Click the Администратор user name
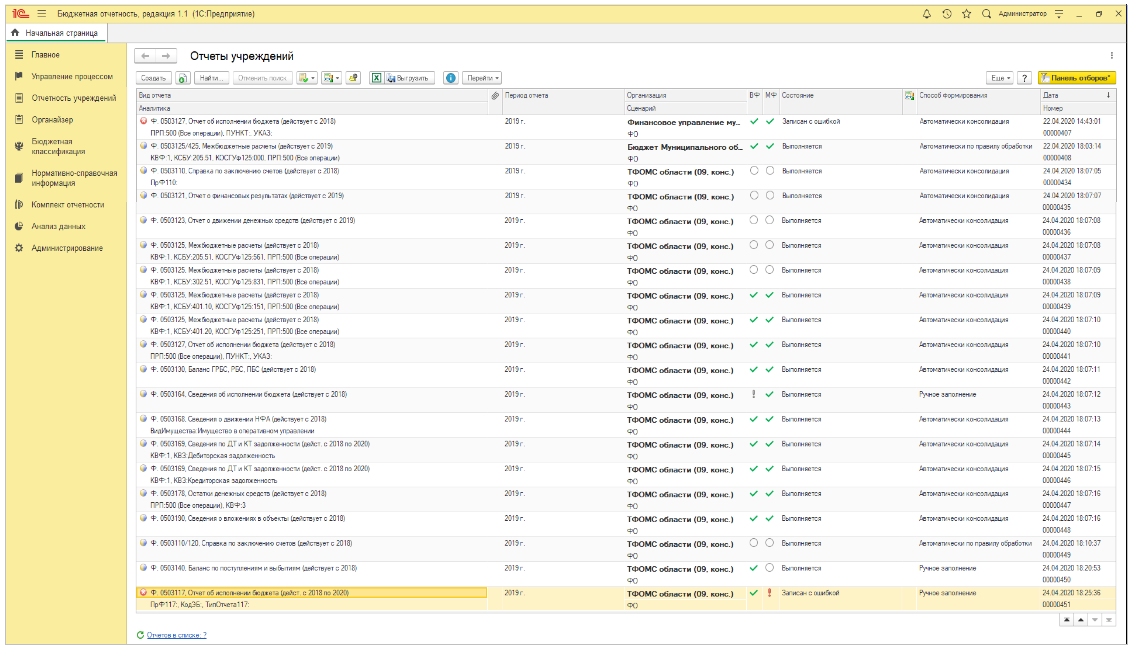 [1022, 14]
